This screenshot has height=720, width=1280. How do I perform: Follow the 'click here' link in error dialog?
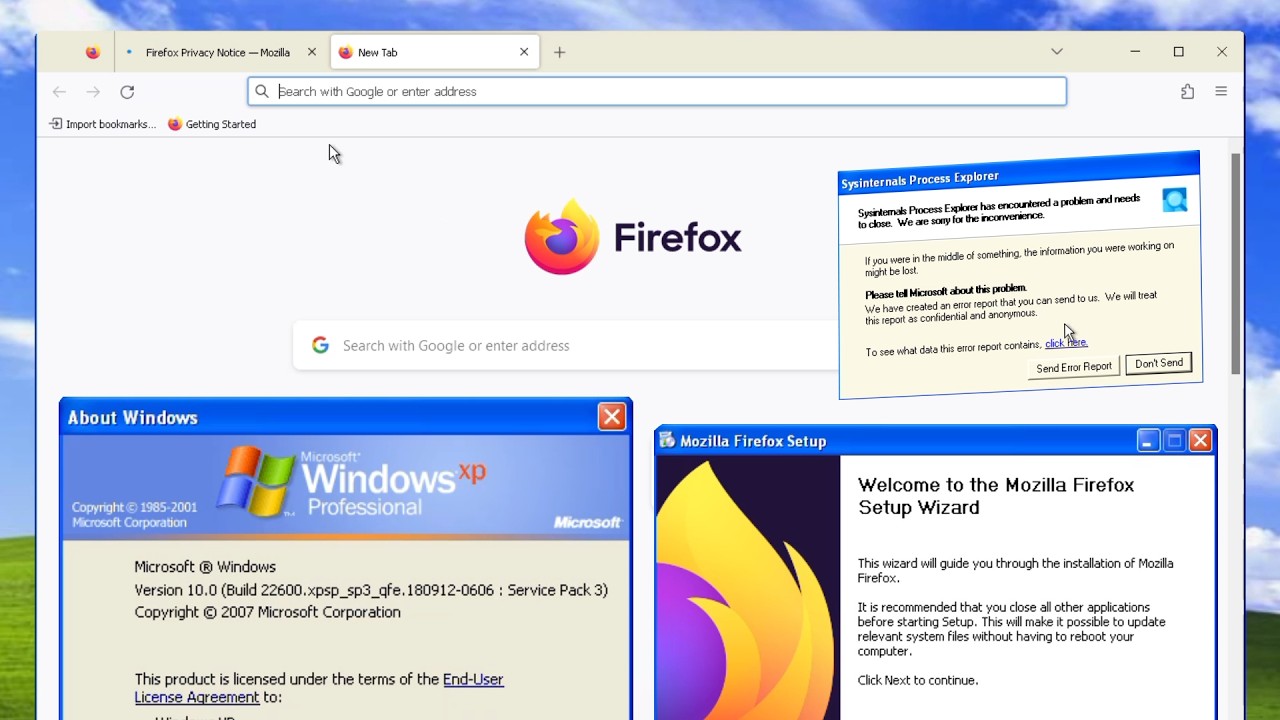[1066, 343]
